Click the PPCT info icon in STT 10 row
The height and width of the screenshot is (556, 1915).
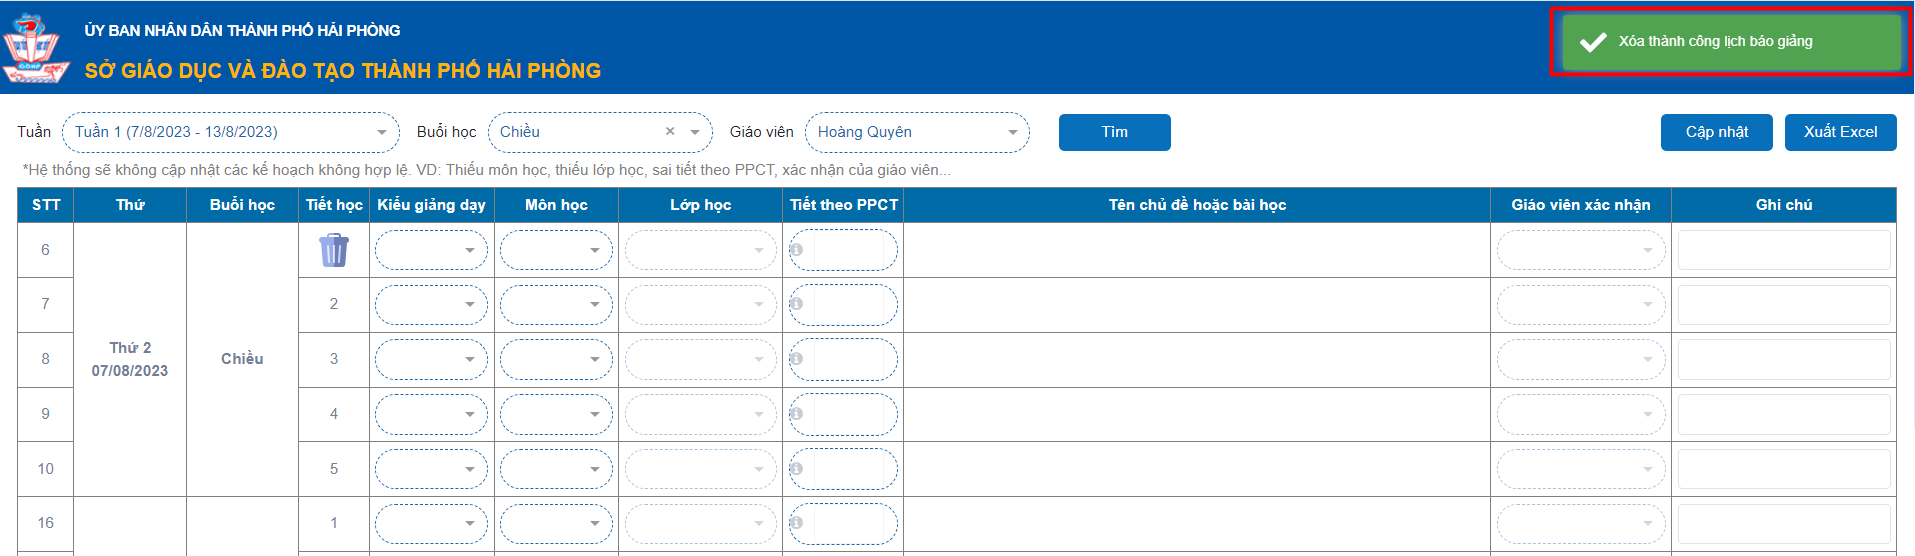797,468
